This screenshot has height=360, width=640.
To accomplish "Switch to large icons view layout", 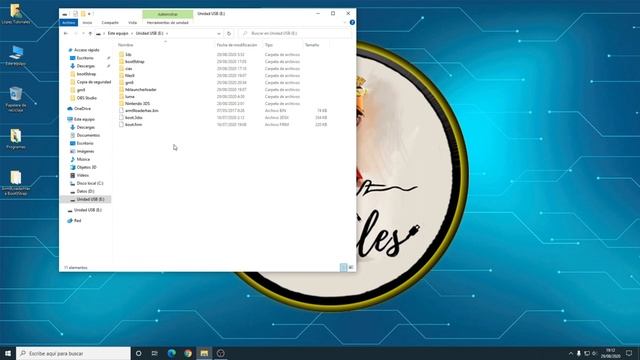I will 351,267.
